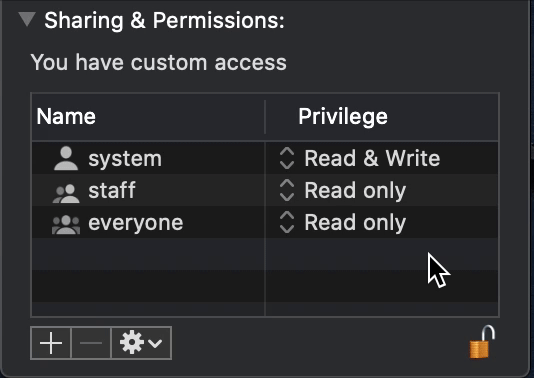
Task: Open the gear action menu
Action: pos(141,343)
